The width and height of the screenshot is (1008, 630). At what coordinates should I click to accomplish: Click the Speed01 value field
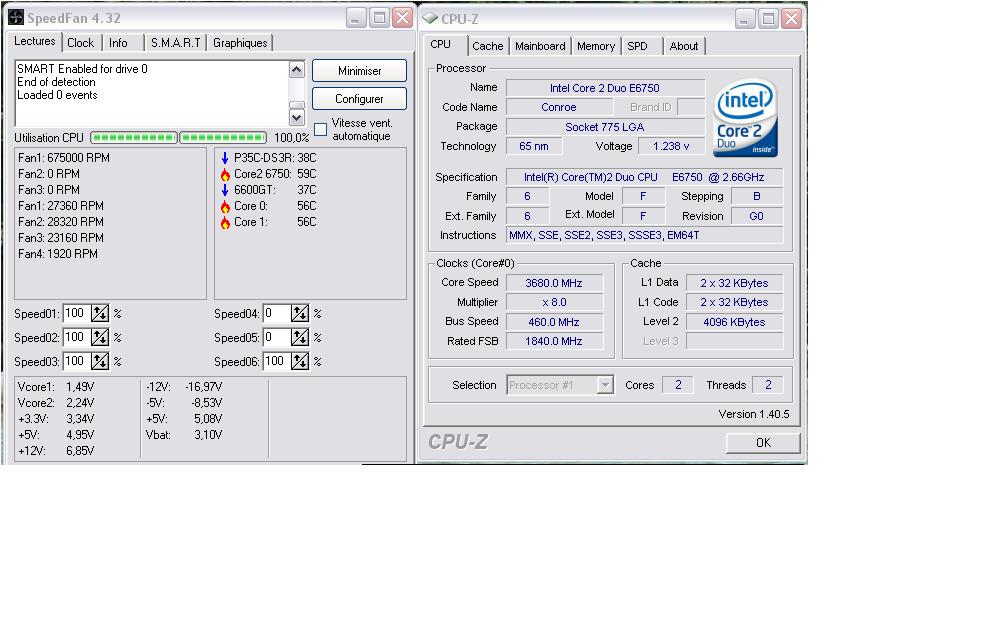(76, 314)
